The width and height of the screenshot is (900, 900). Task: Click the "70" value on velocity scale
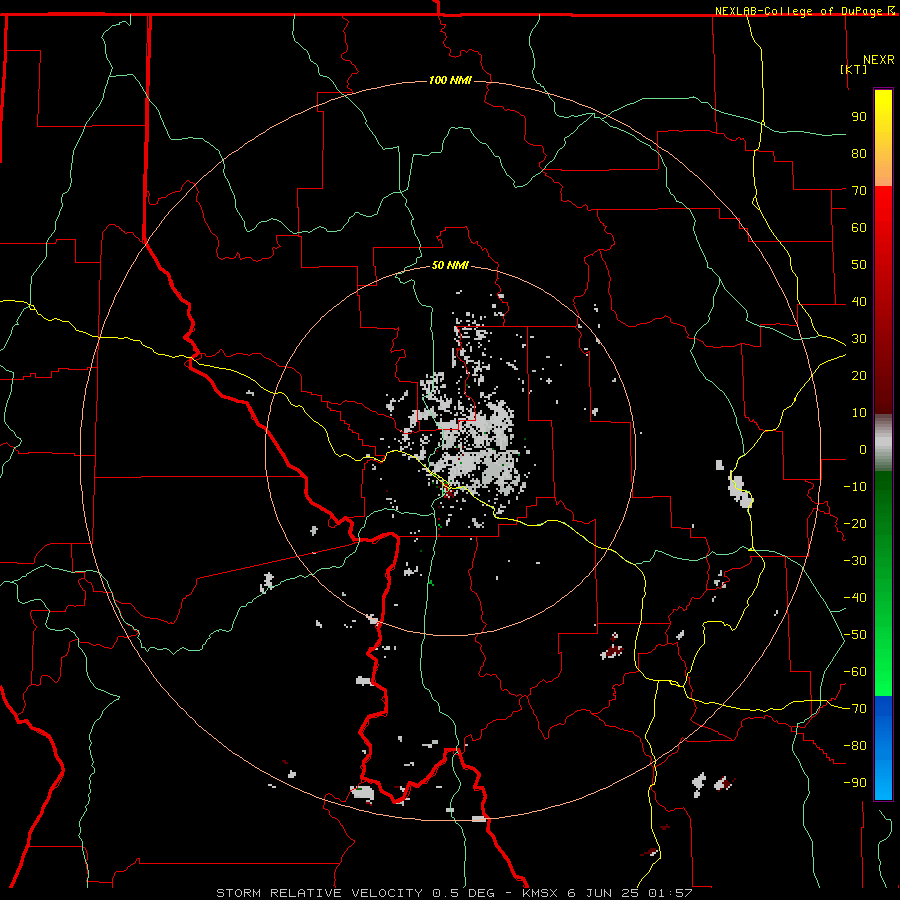point(859,191)
